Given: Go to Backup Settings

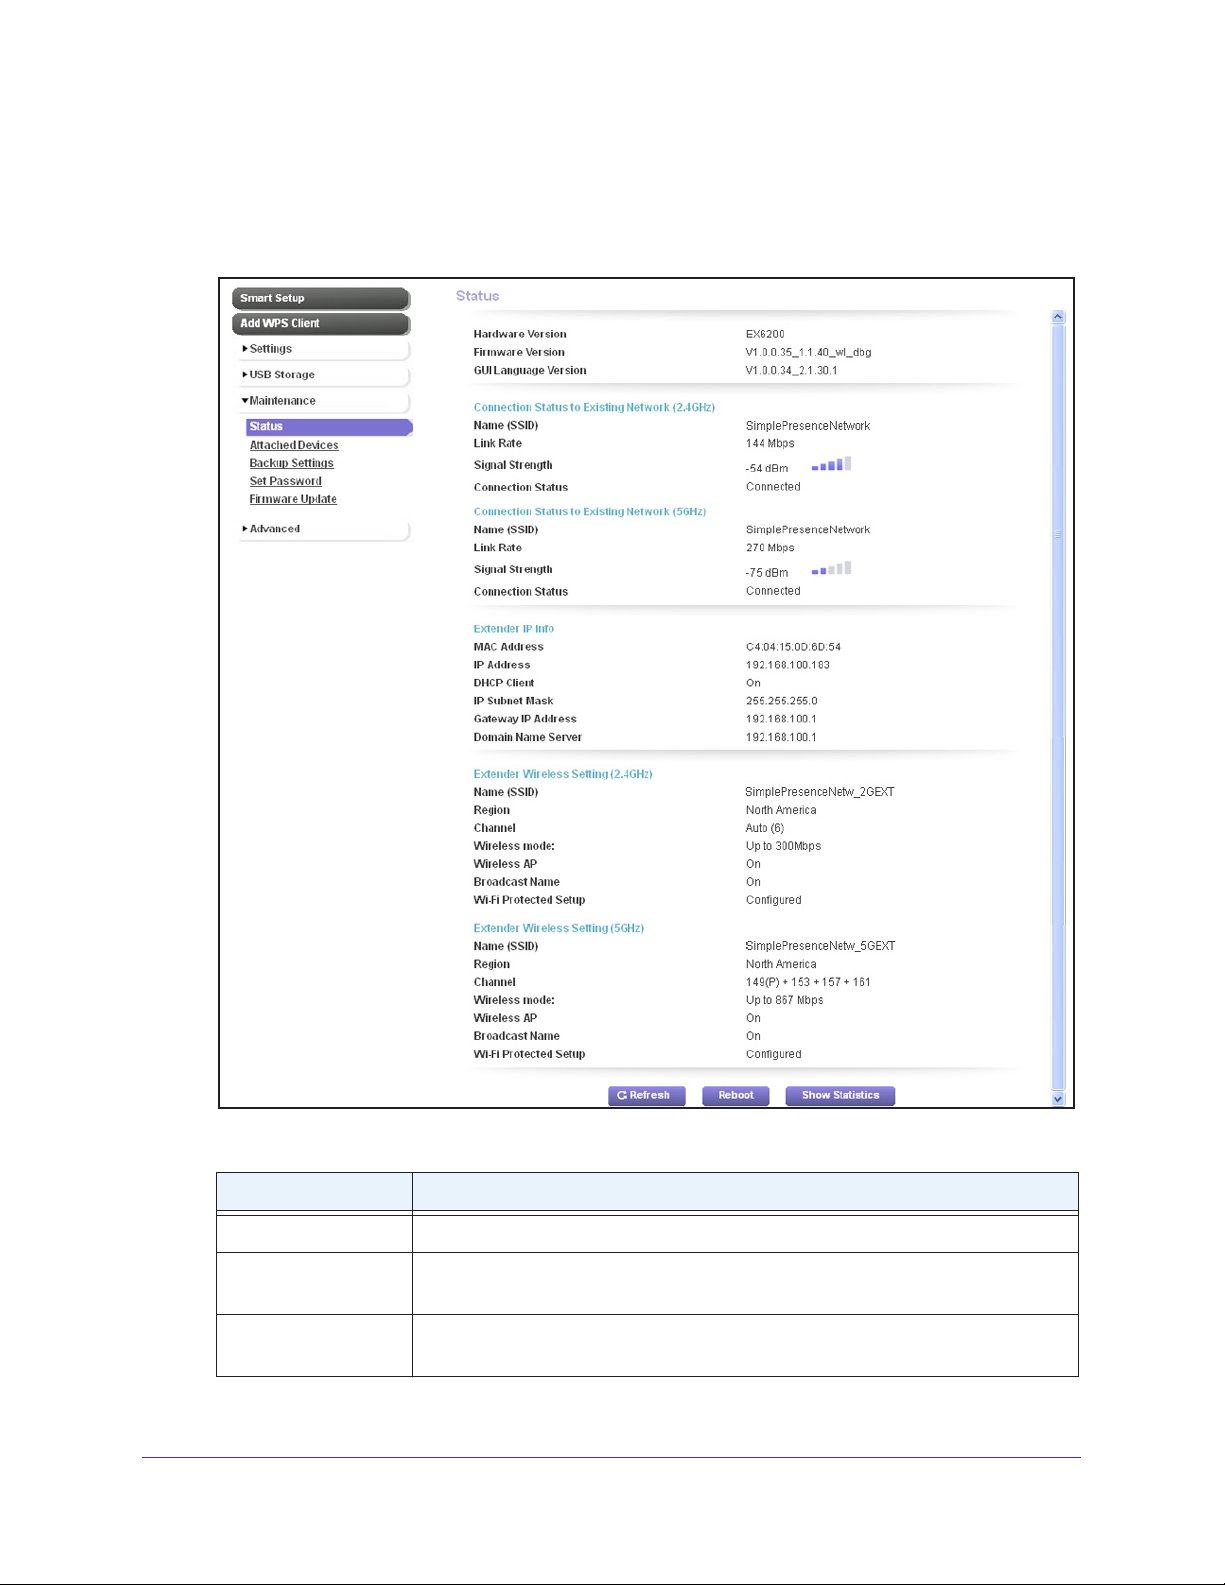Looking at the screenshot, I should (291, 463).
